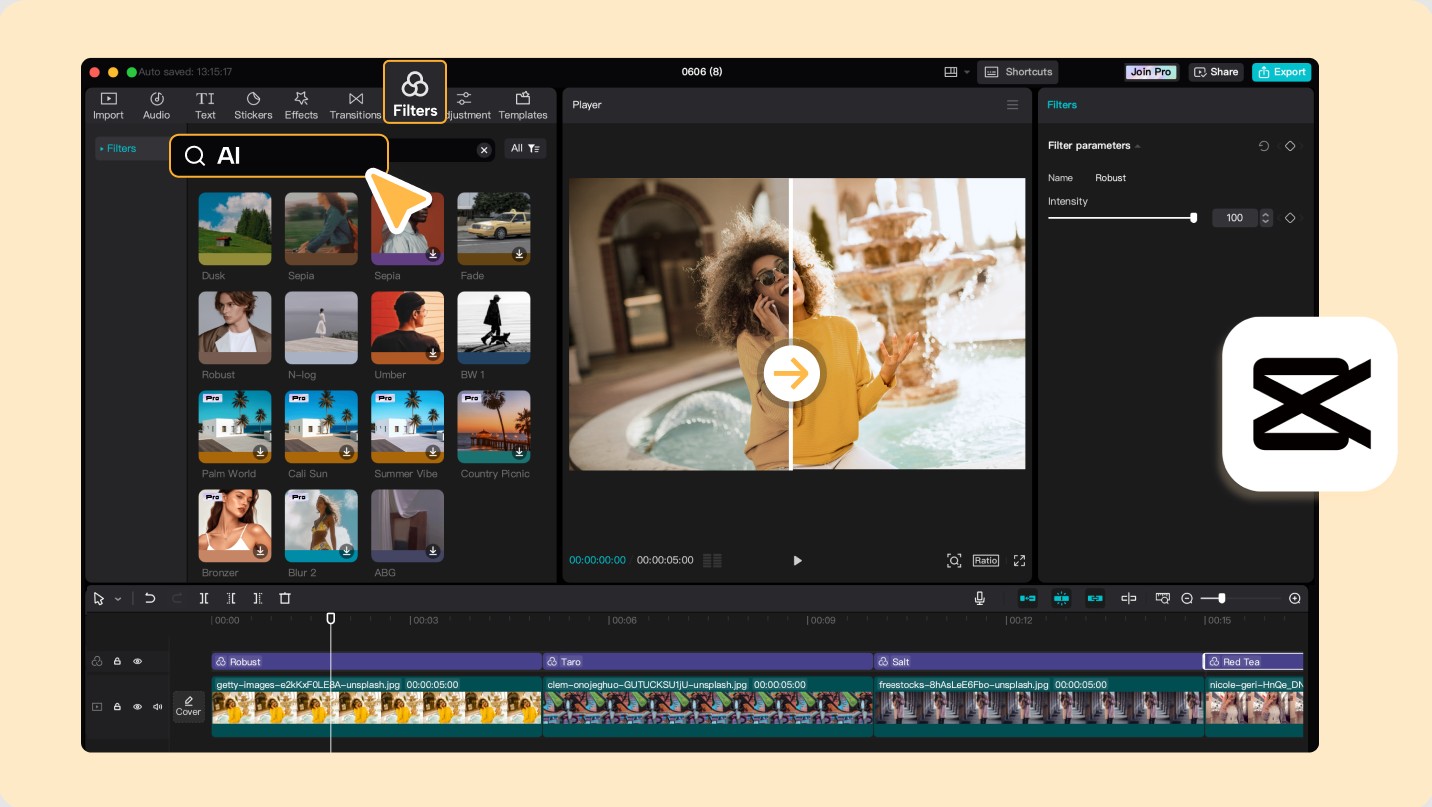Open the Templates tab
The image size is (1432, 807).
pos(523,105)
